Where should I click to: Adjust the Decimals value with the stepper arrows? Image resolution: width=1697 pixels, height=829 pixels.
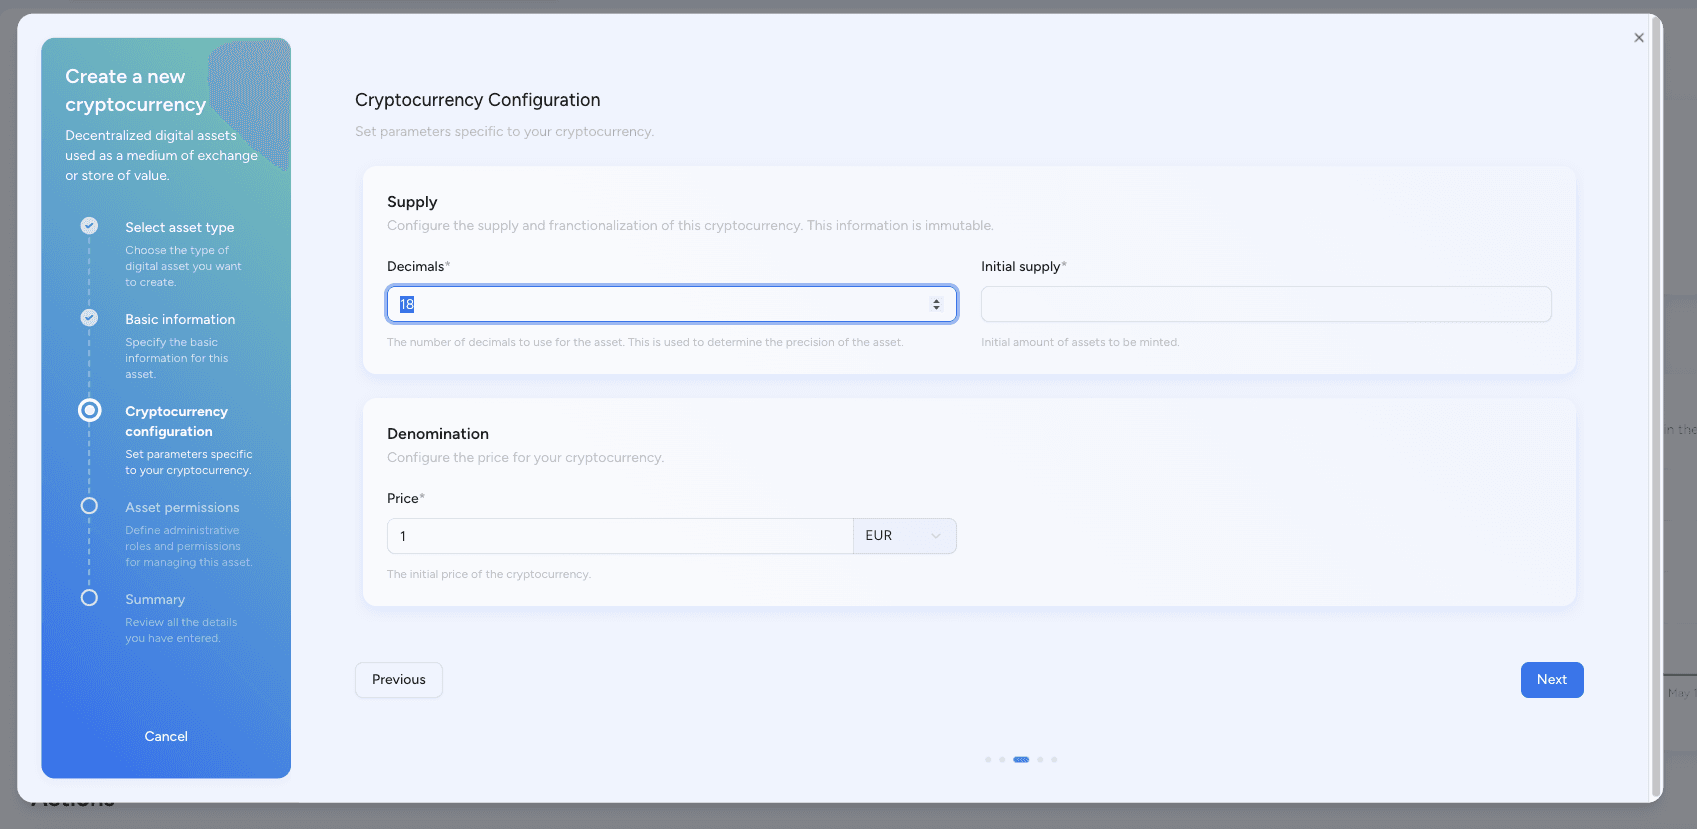click(936, 304)
